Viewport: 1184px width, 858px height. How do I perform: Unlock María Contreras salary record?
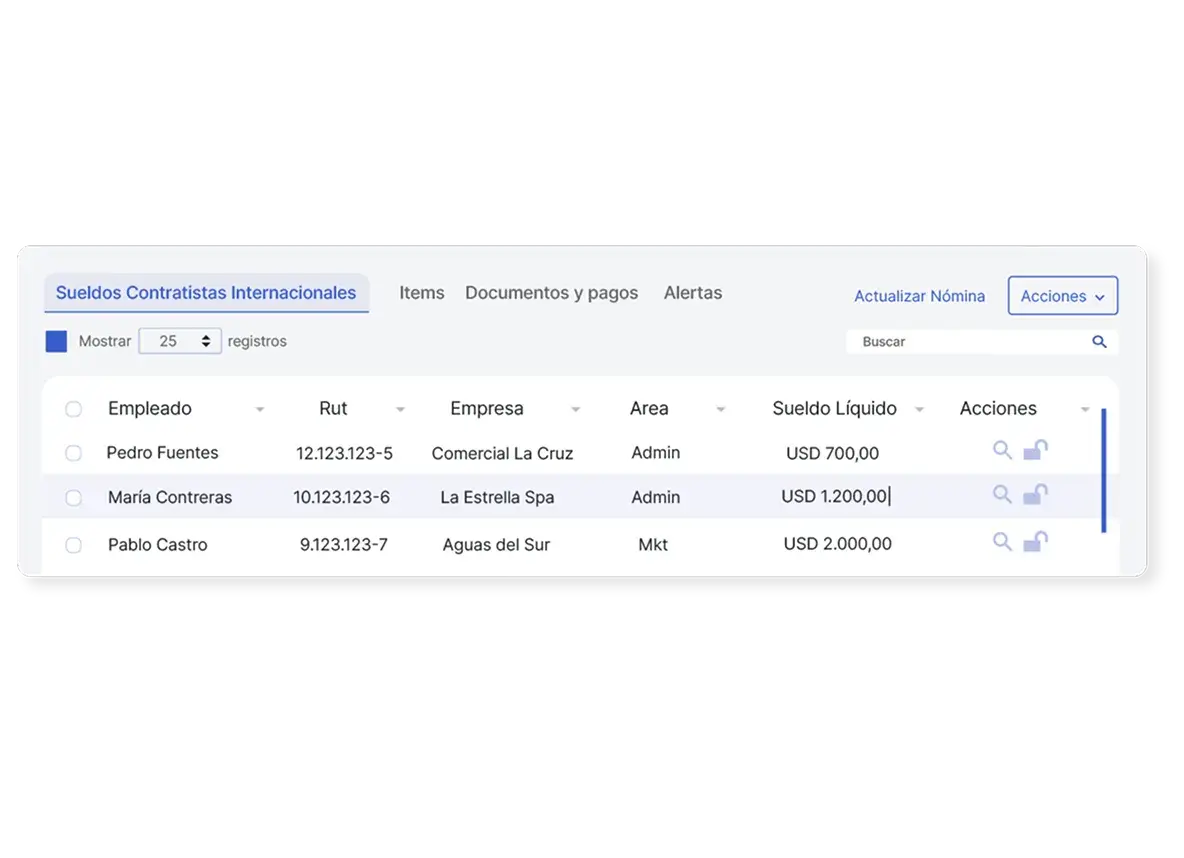[1036, 494]
